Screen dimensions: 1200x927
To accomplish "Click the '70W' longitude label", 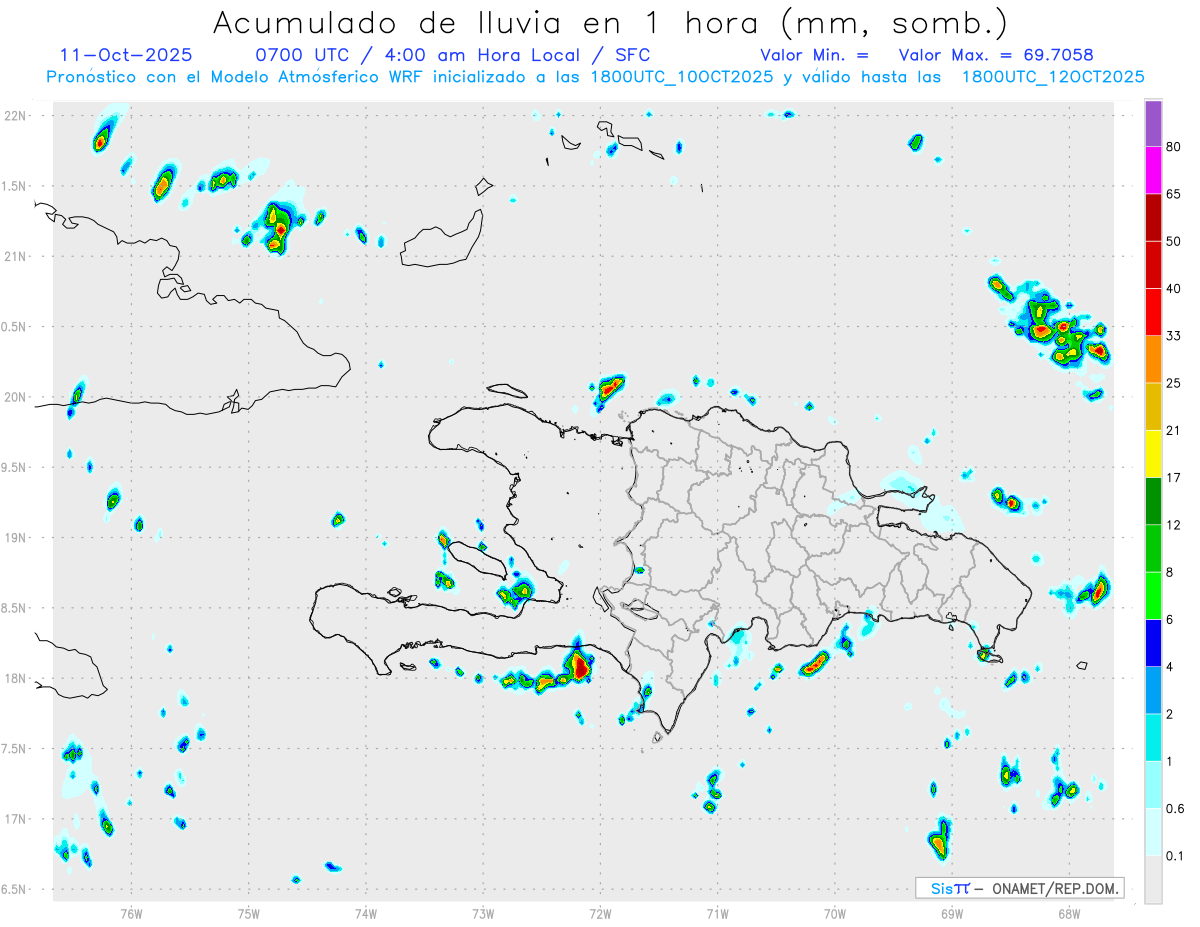I will tap(835, 914).
